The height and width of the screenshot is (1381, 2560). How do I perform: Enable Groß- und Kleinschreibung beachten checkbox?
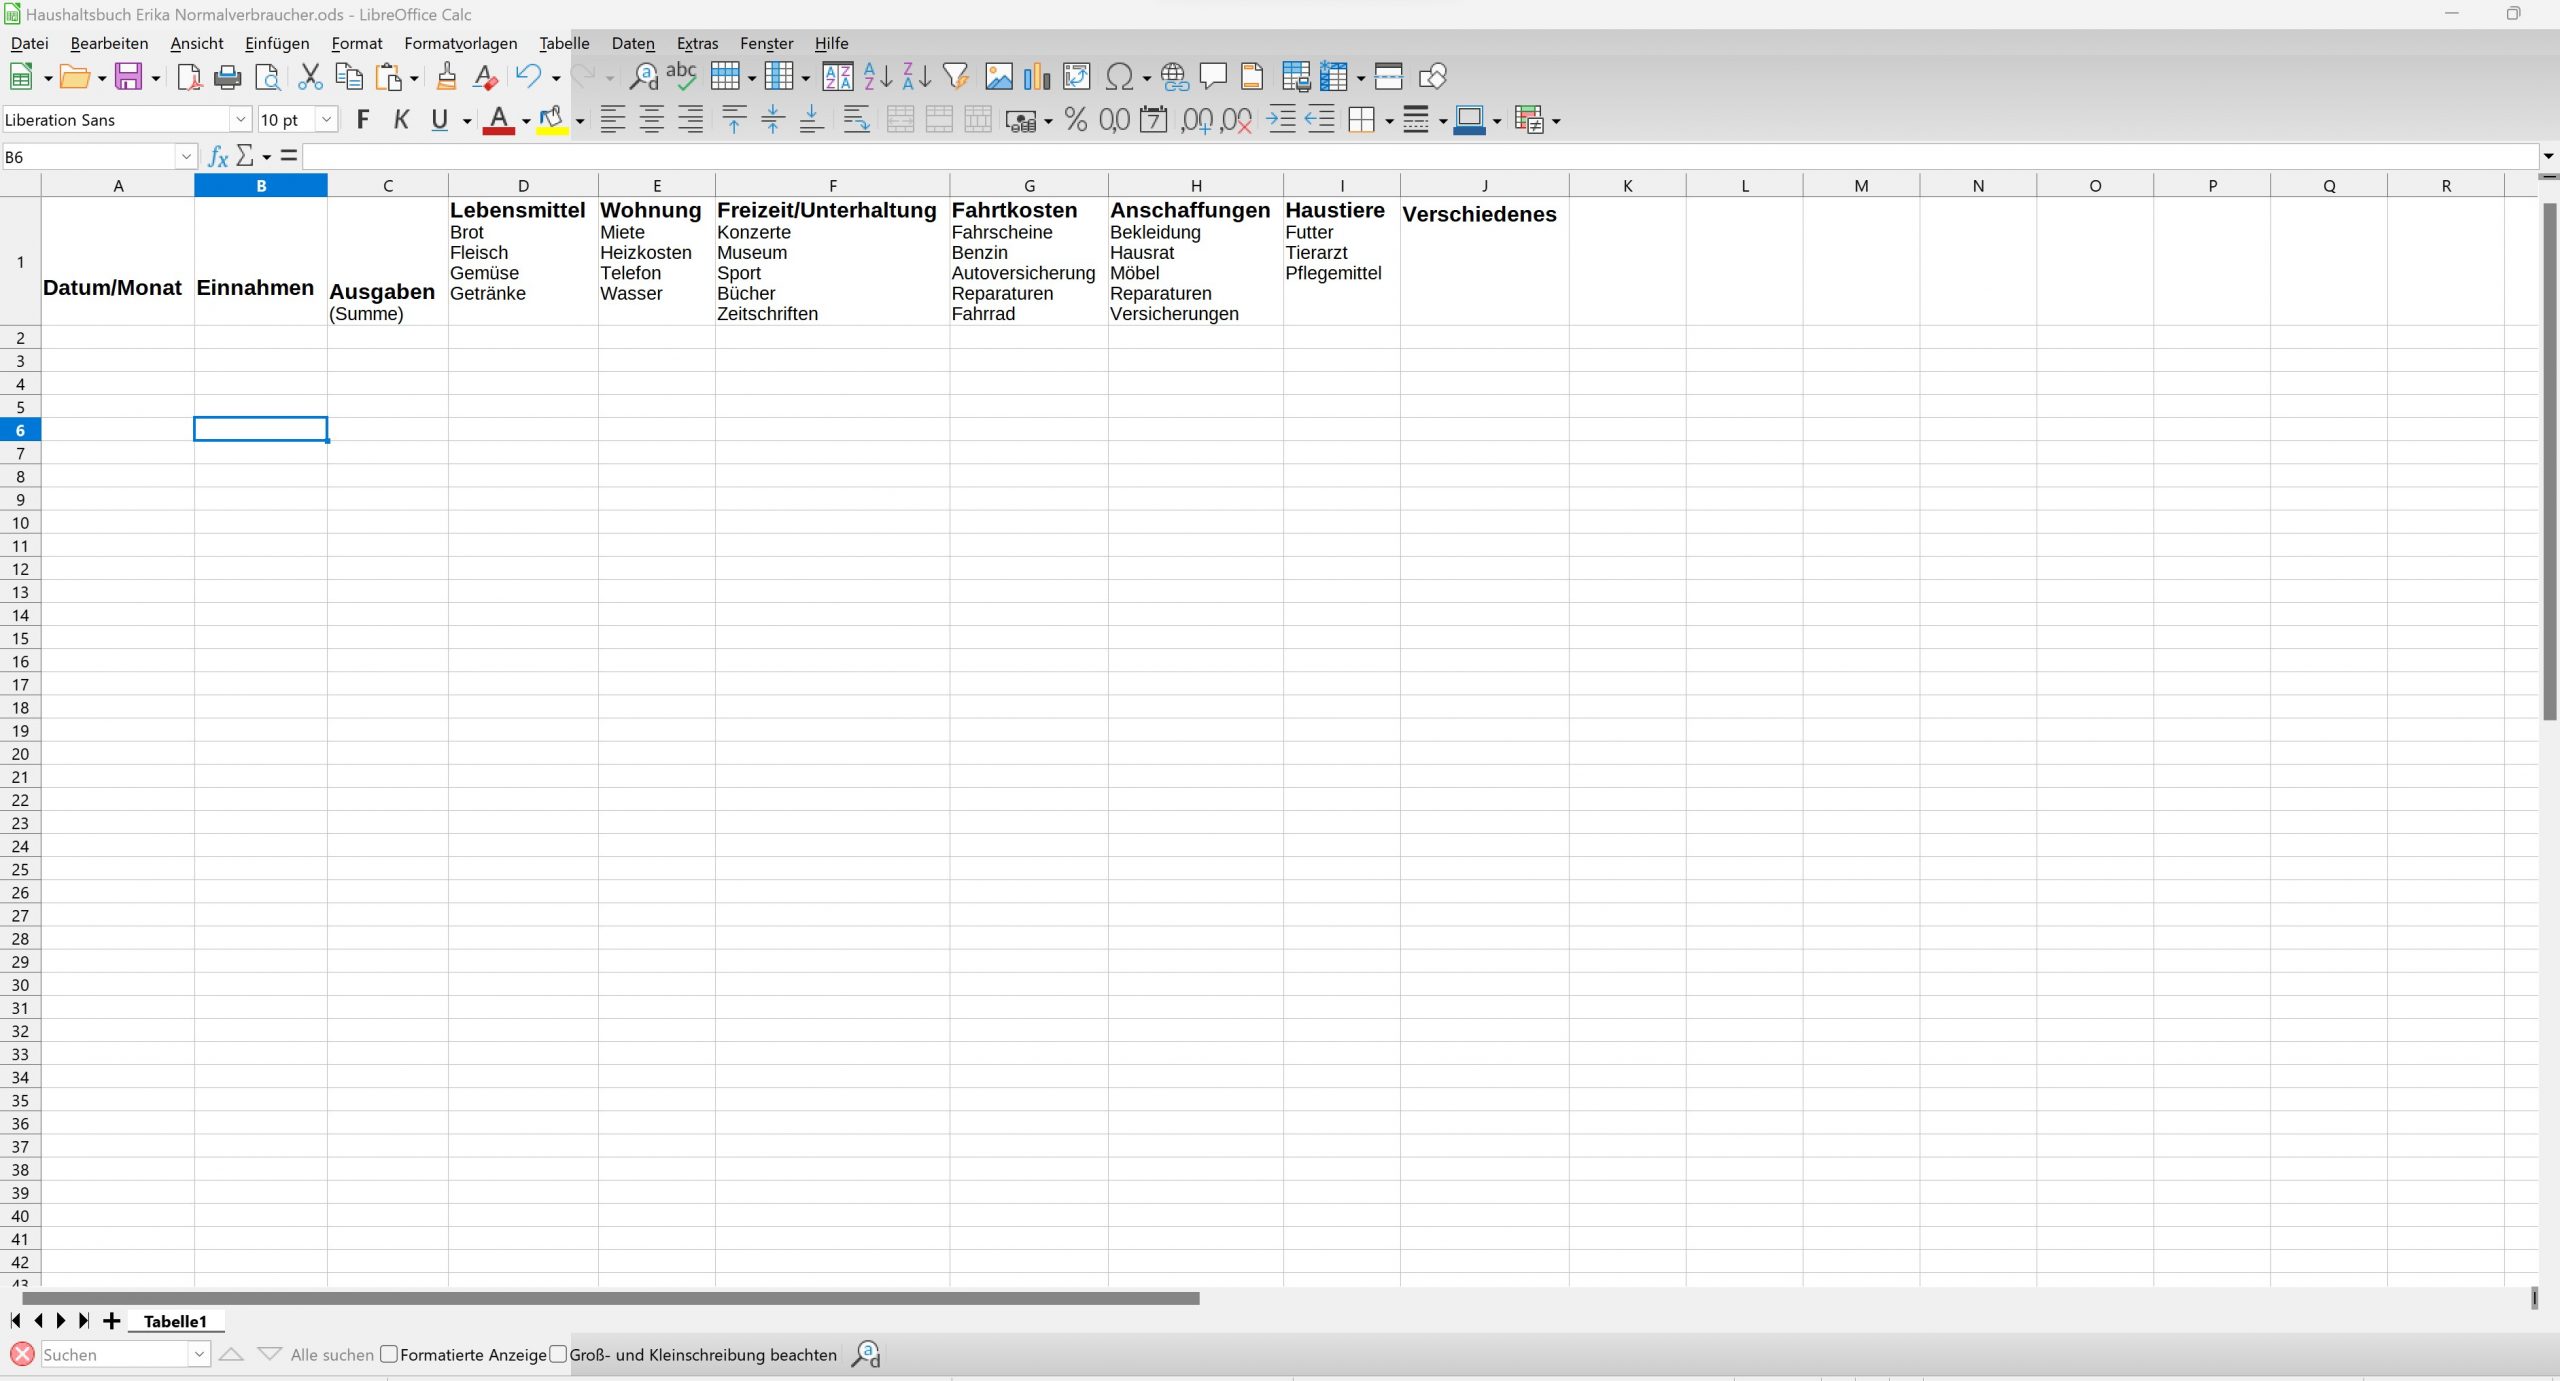coord(559,1354)
